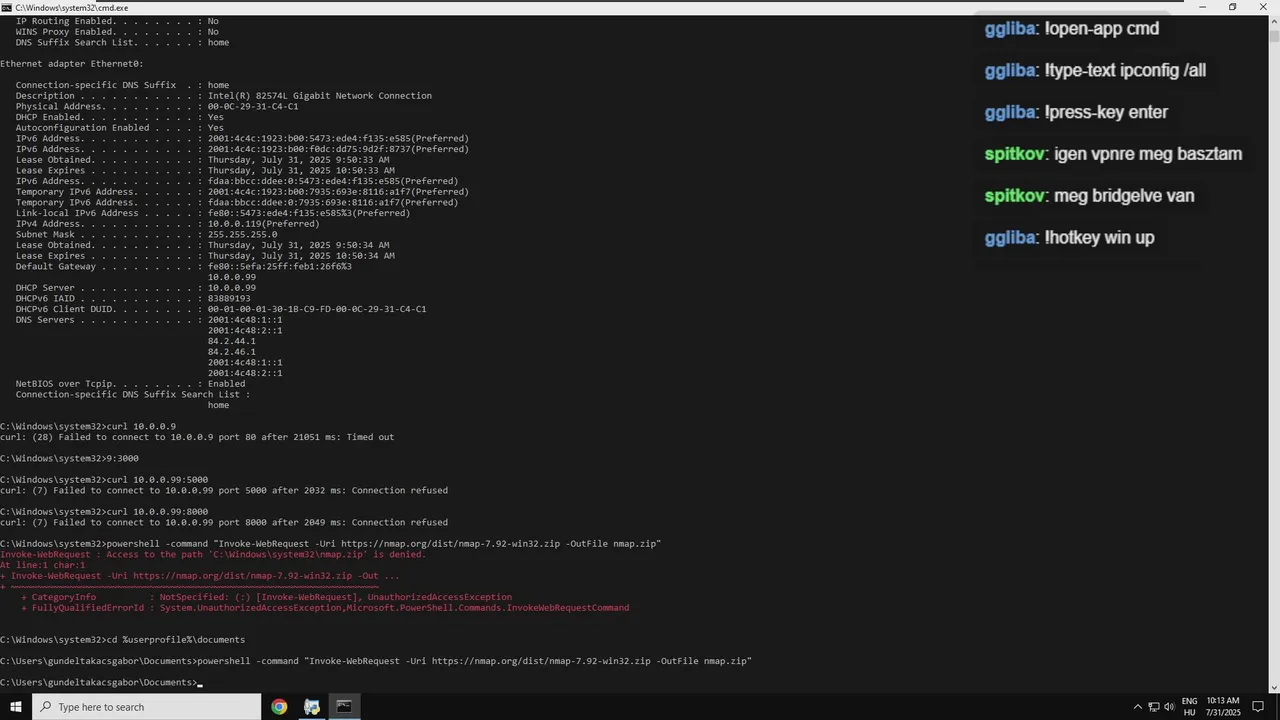
Task: Click the red FullyQualifiedErrorId line
Action: click(x=325, y=607)
